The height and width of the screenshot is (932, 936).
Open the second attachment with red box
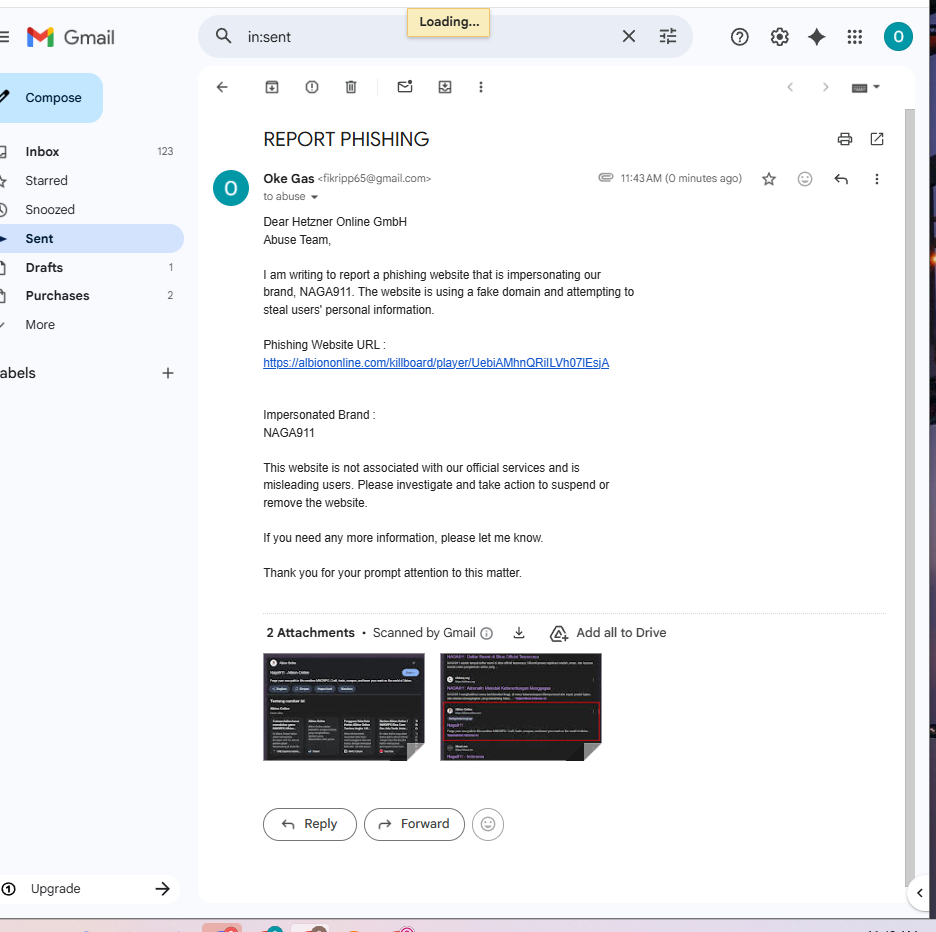pyautogui.click(x=521, y=707)
